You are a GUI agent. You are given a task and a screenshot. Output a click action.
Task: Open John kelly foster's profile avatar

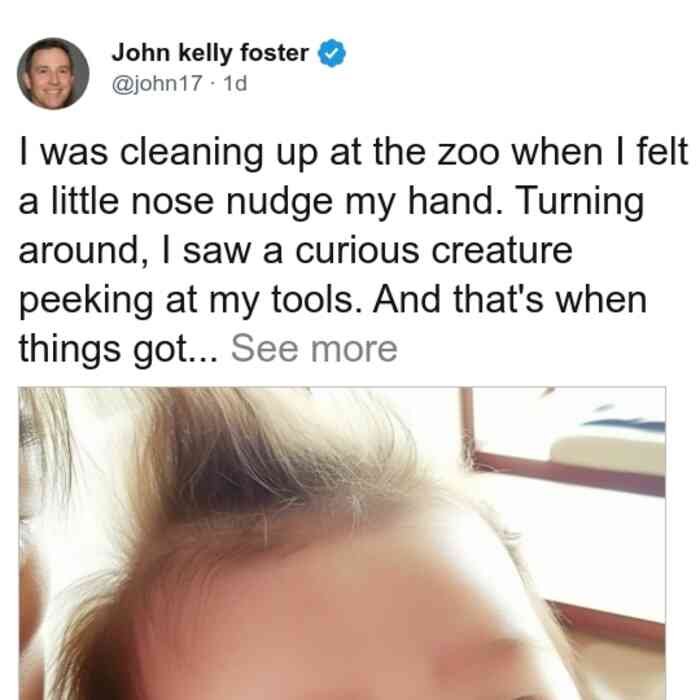[53, 74]
